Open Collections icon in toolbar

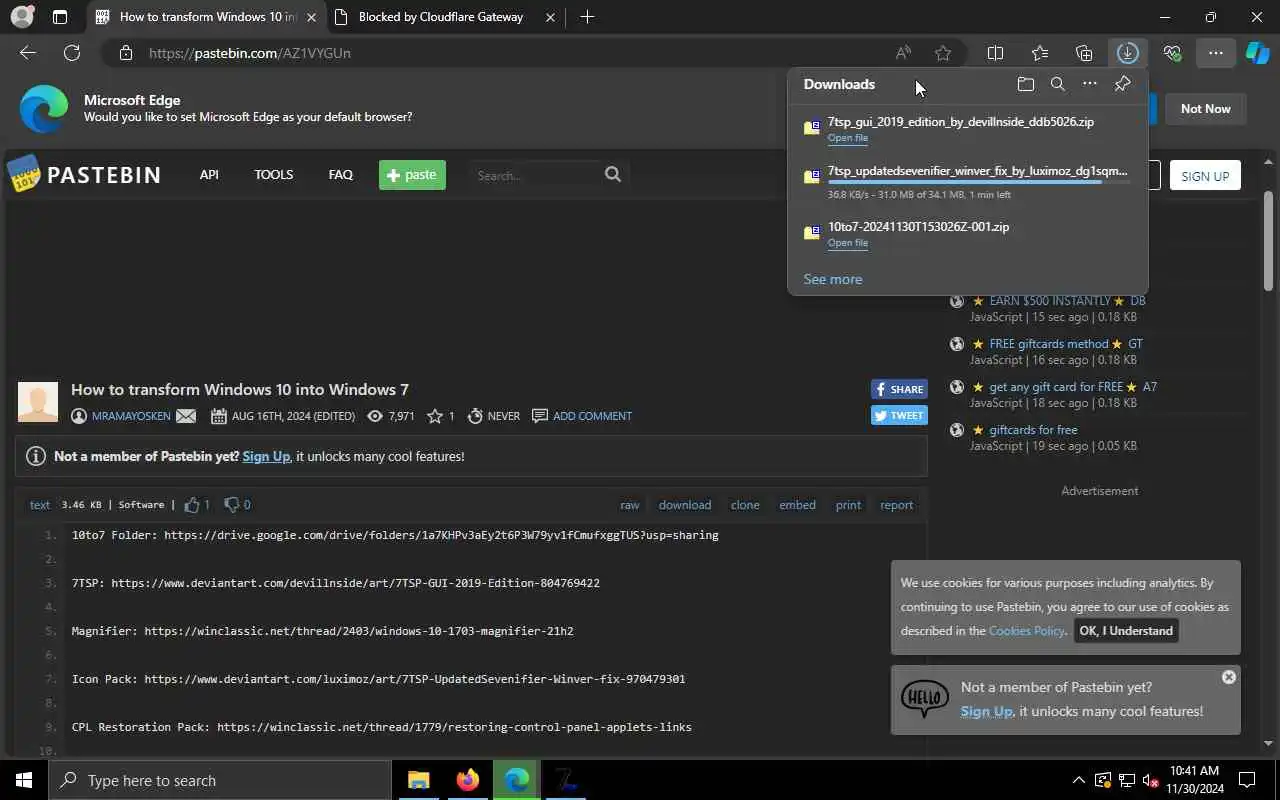click(x=1084, y=53)
